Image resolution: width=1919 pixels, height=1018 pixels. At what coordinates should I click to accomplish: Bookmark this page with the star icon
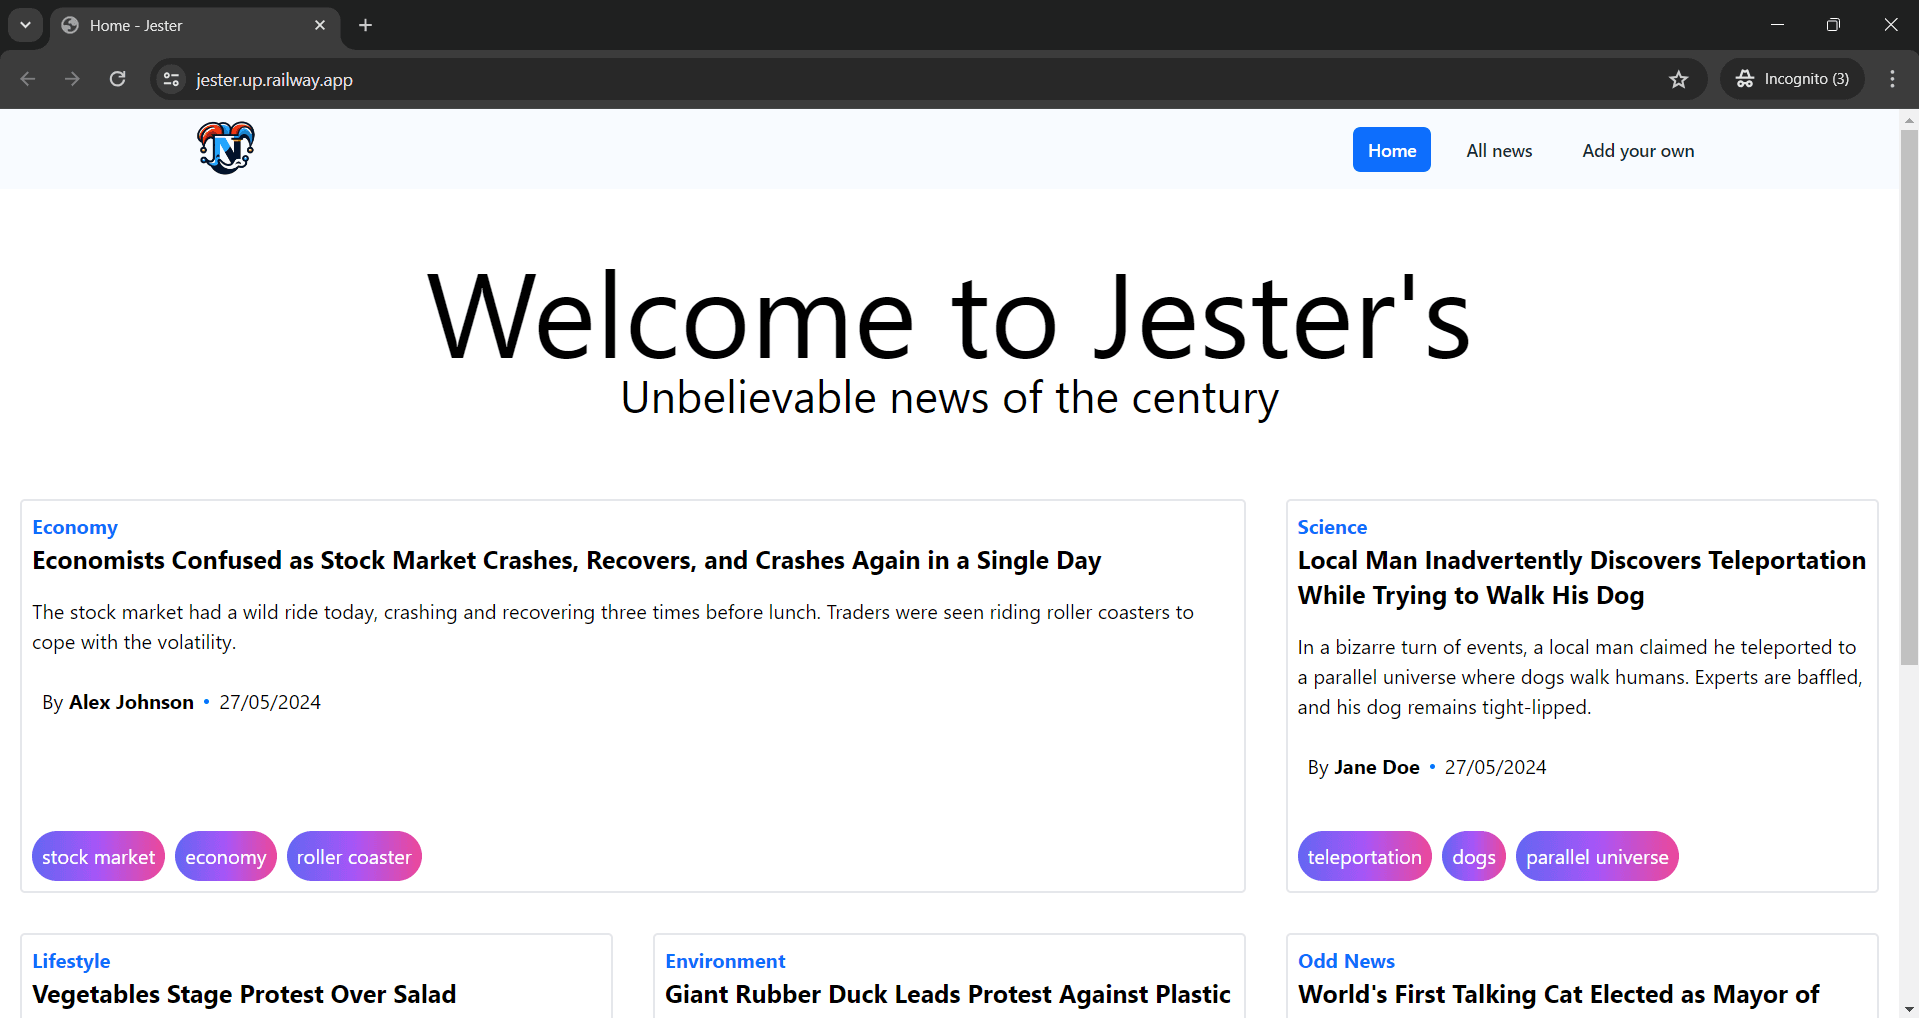[1678, 79]
